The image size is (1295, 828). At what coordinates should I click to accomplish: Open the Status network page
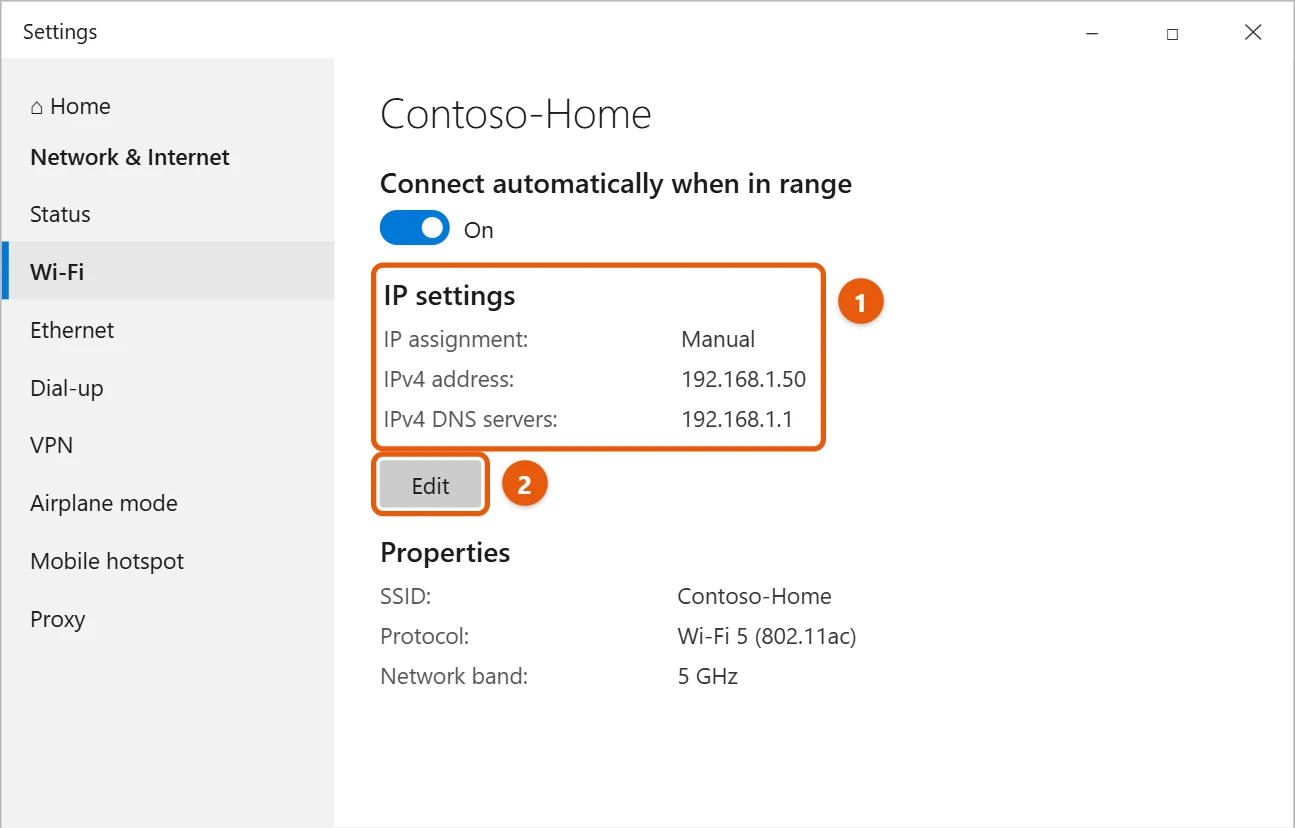(60, 214)
